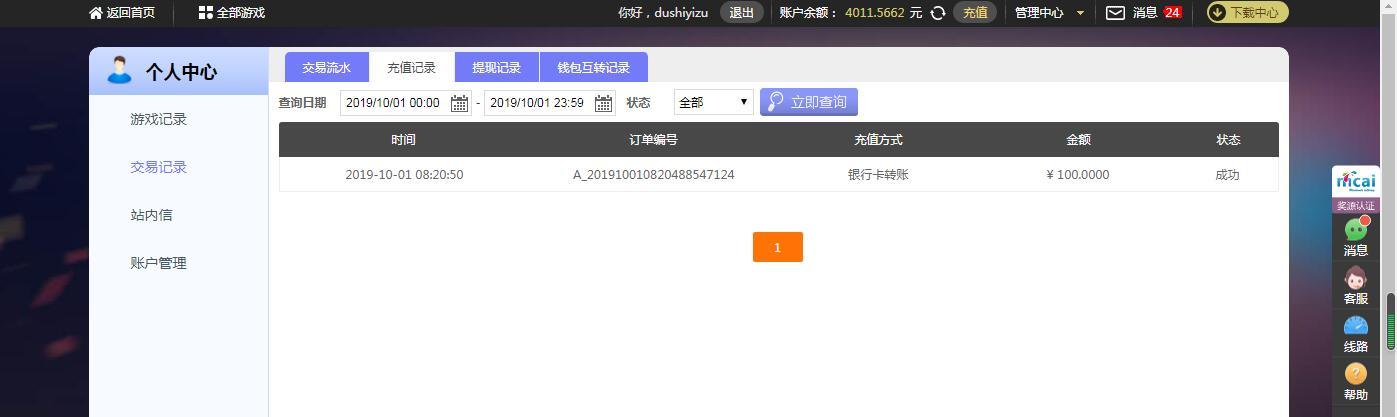Image resolution: width=1397 pixels, height=417 pixels.
Task: Click the 充值 recharge button
Action: (975, 13)
